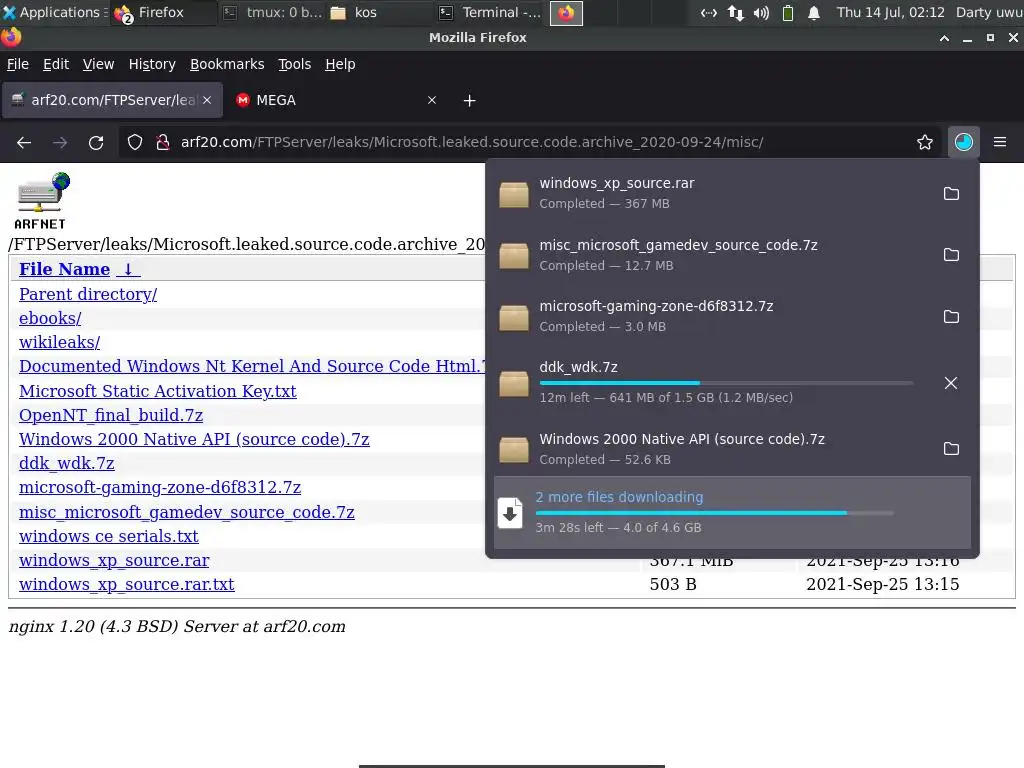Open Microsoft Static Activation Key.txt
This screenshot has width=1024, height=768.
click(x=157, y=391)
